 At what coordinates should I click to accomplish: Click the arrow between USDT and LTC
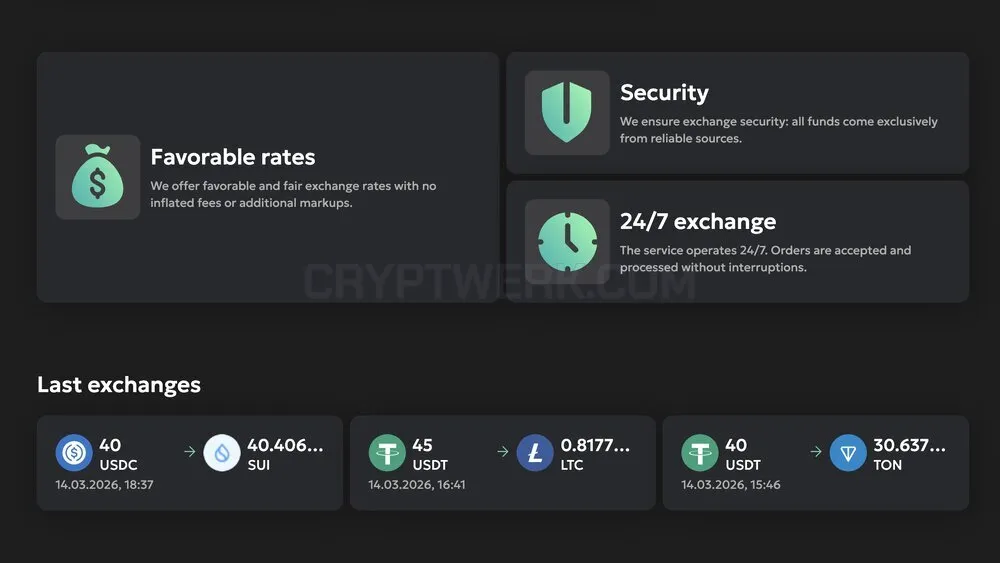coord(503,451)
